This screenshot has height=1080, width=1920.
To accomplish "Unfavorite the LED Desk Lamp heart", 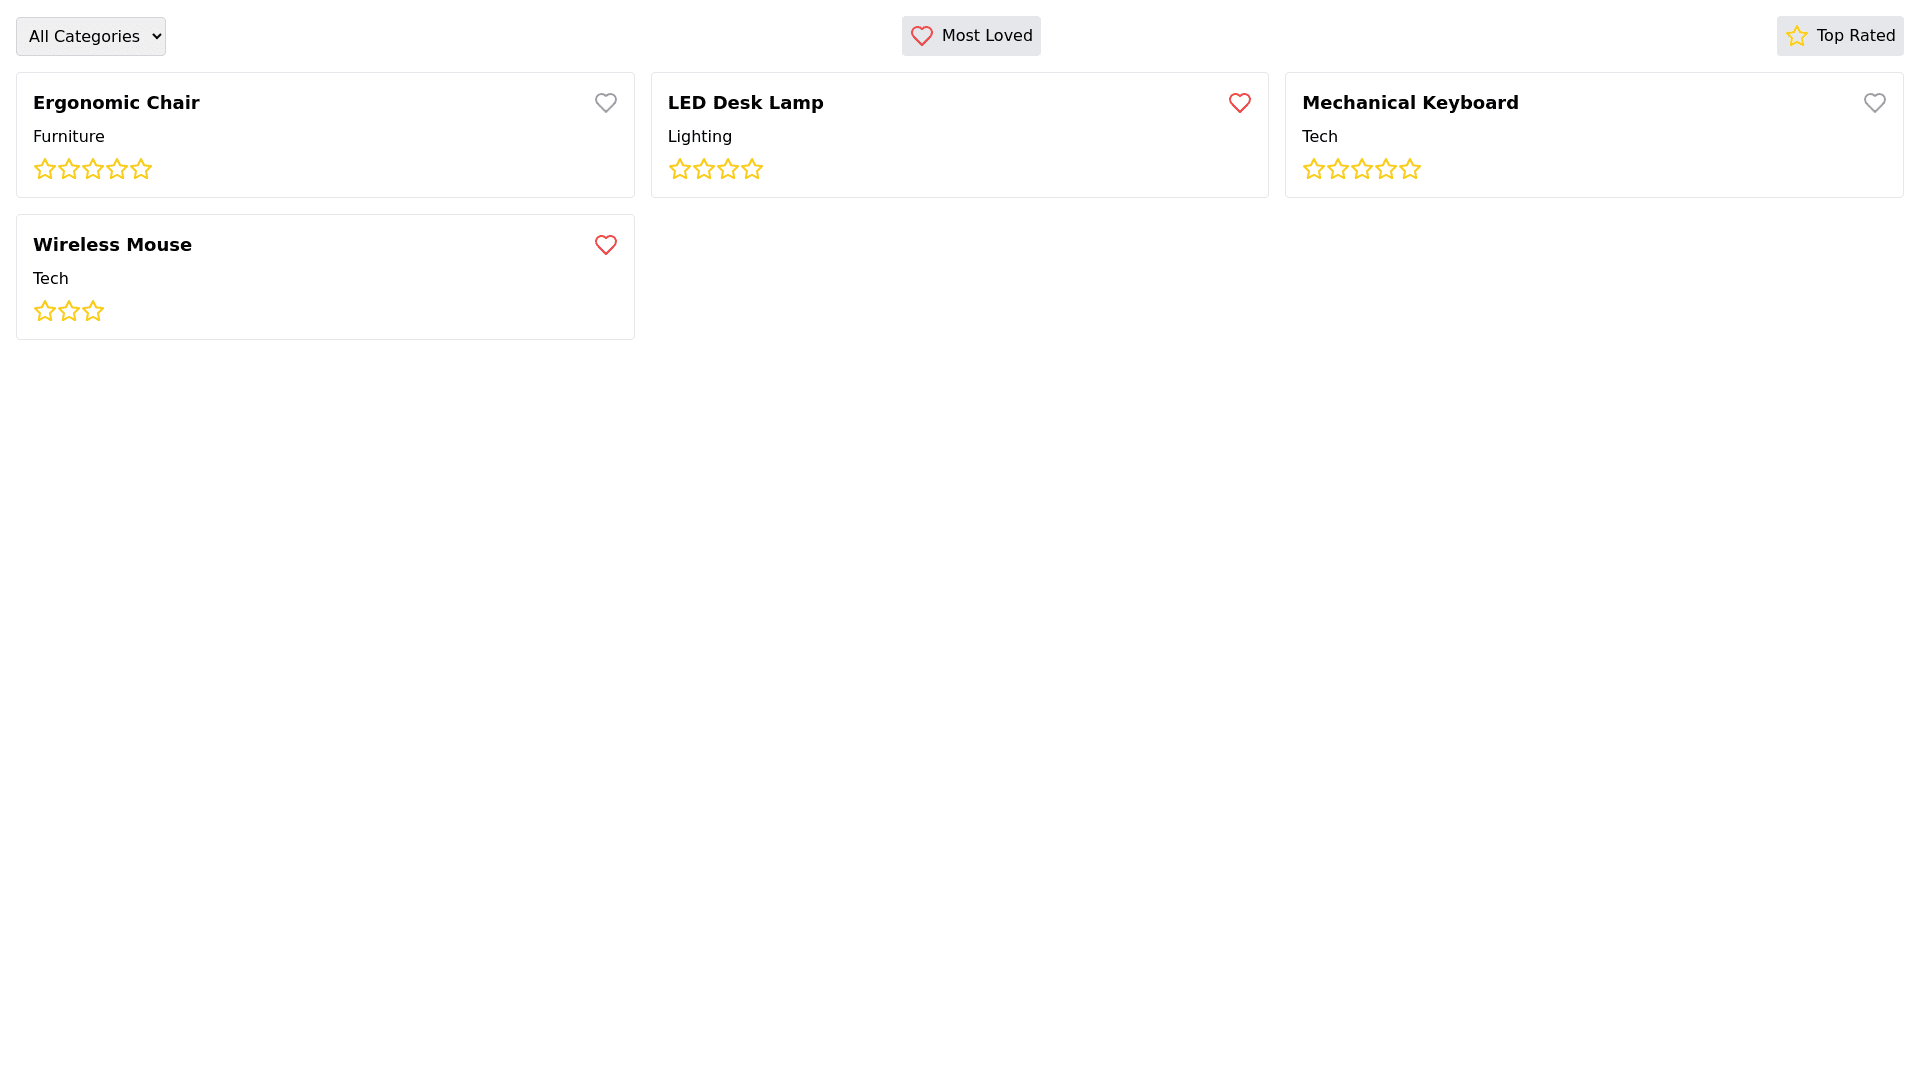I will click(1239, 103).
